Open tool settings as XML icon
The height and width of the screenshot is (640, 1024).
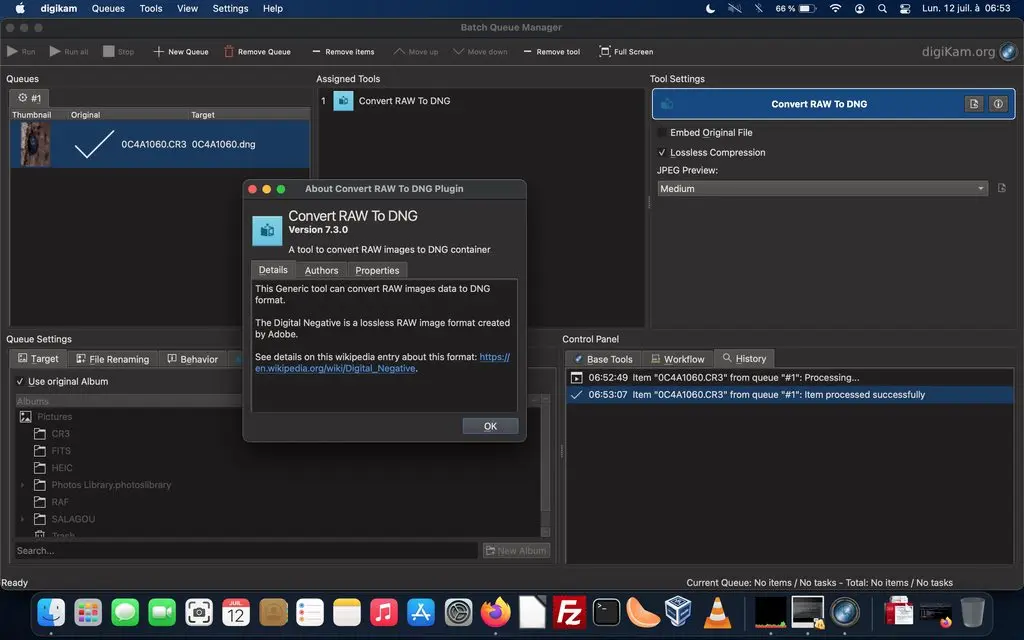973,103
